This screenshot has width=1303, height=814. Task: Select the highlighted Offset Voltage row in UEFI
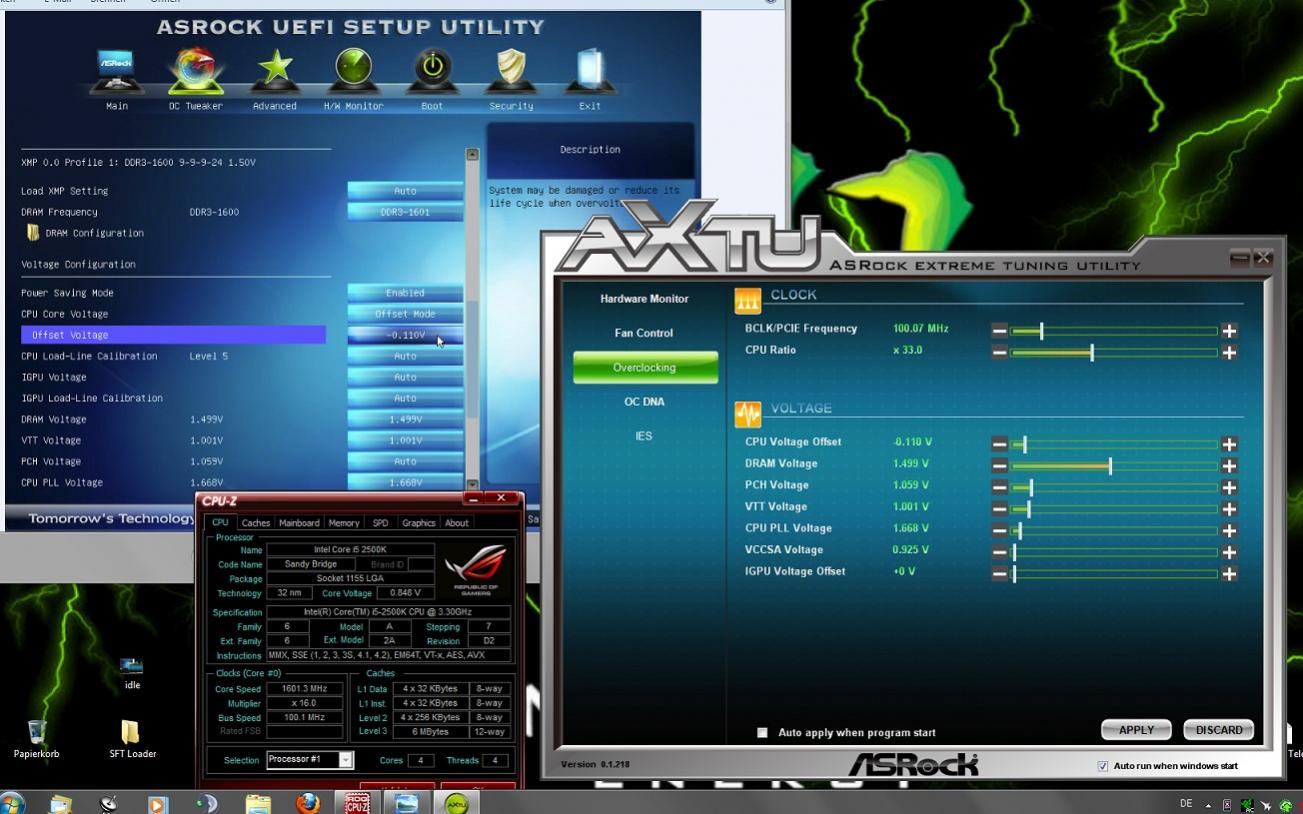point(173,335)
